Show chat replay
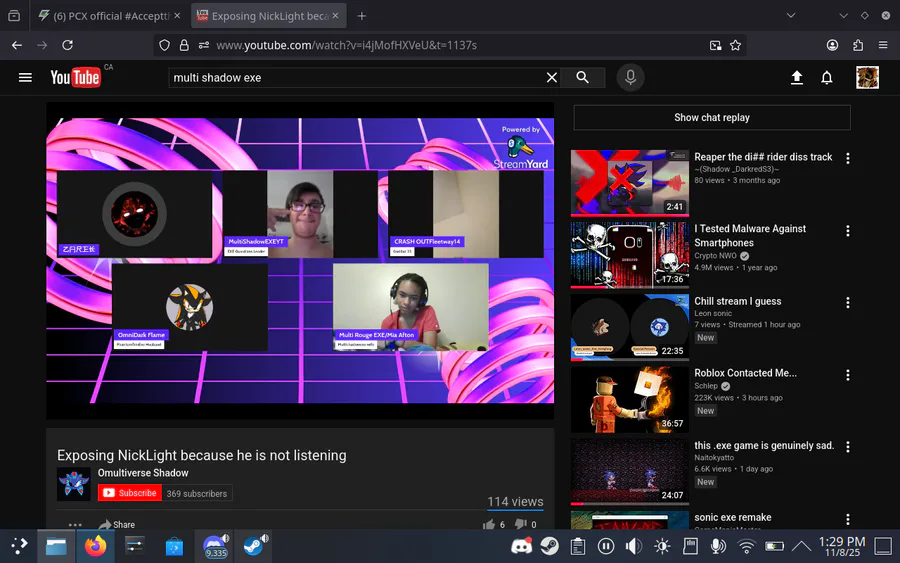Viewport: 900px width, 563px height. coord(712,117)
